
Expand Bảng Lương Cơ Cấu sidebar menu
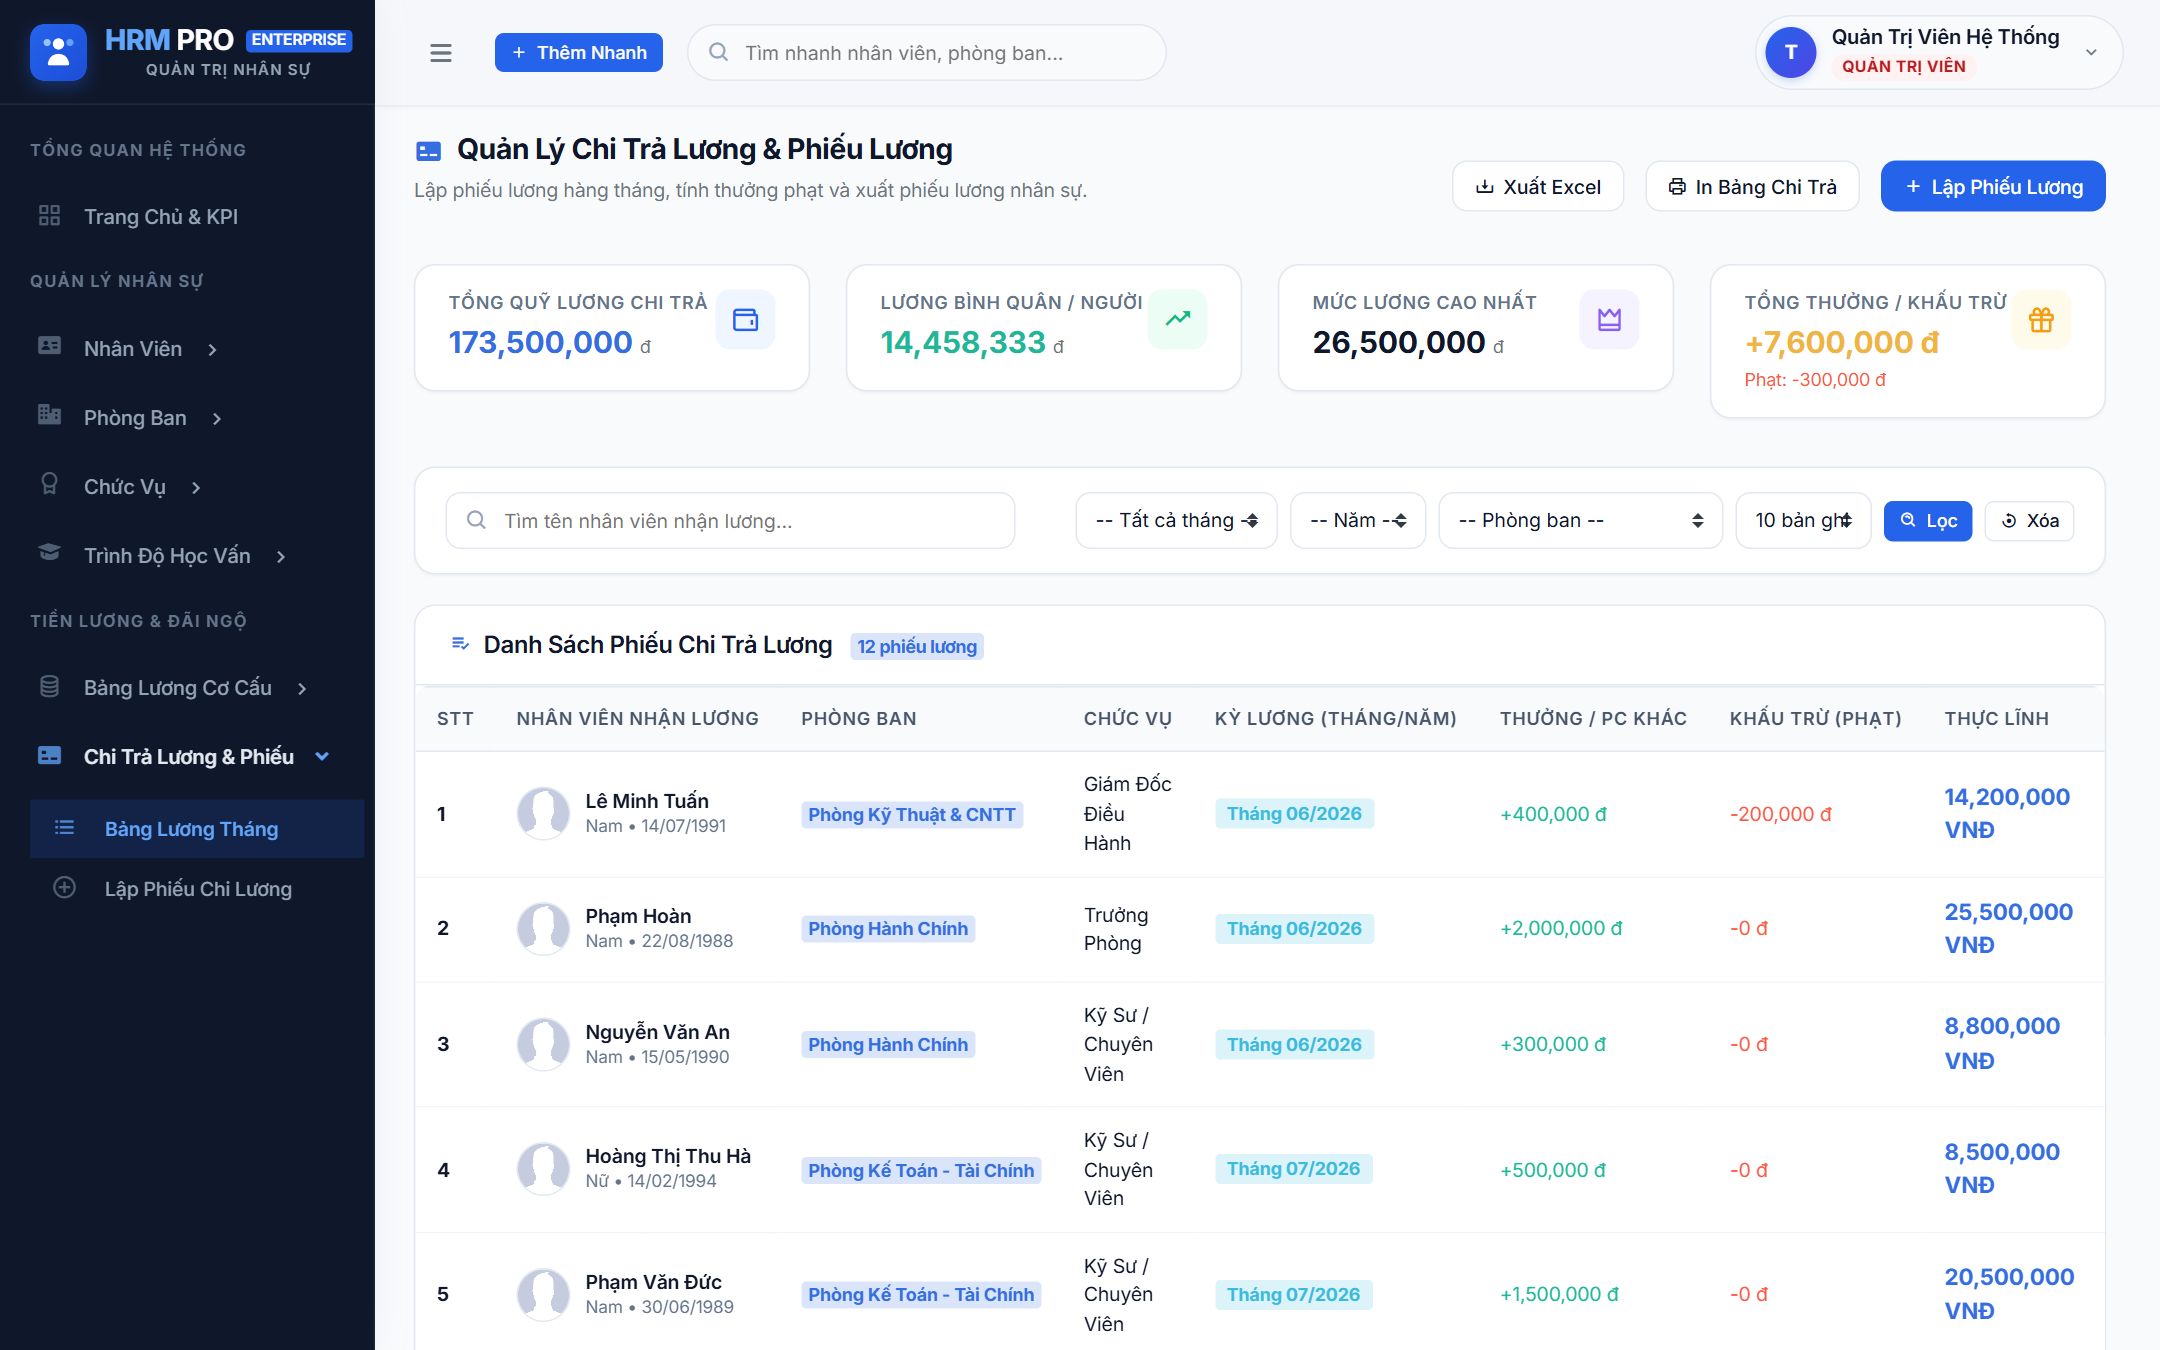(x=197, y=688)
